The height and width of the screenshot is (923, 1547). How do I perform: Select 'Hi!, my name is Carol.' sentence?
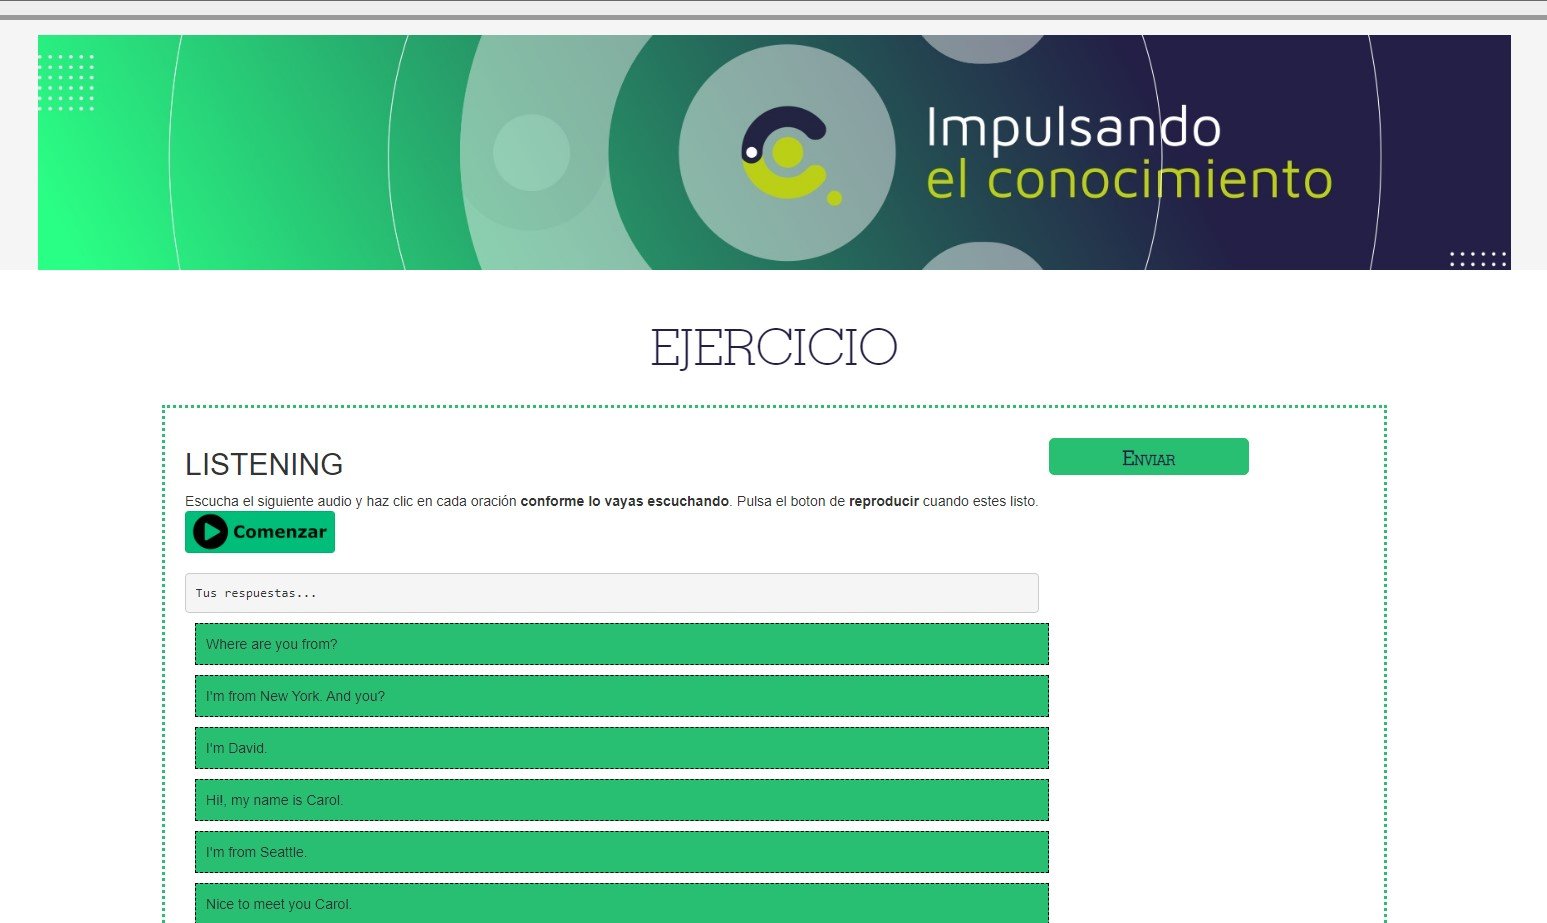point(621,800)
